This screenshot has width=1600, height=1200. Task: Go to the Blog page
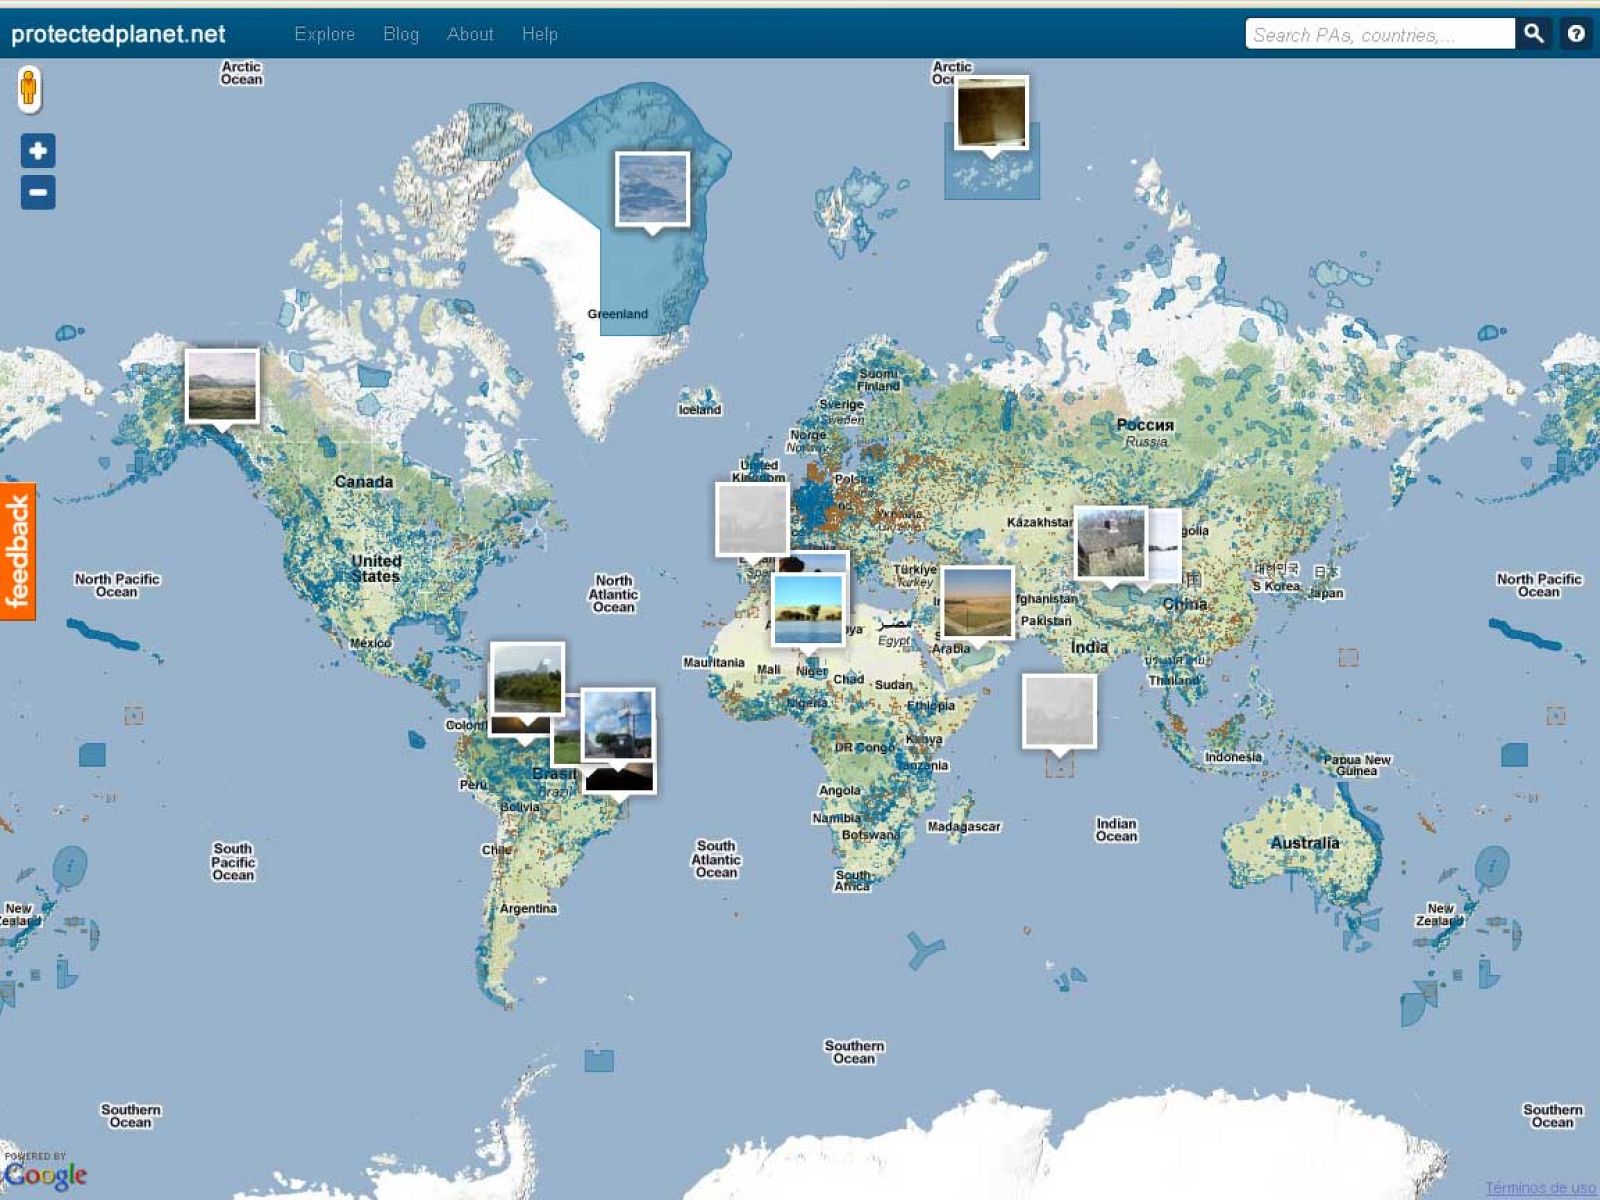tap(400, 34)
